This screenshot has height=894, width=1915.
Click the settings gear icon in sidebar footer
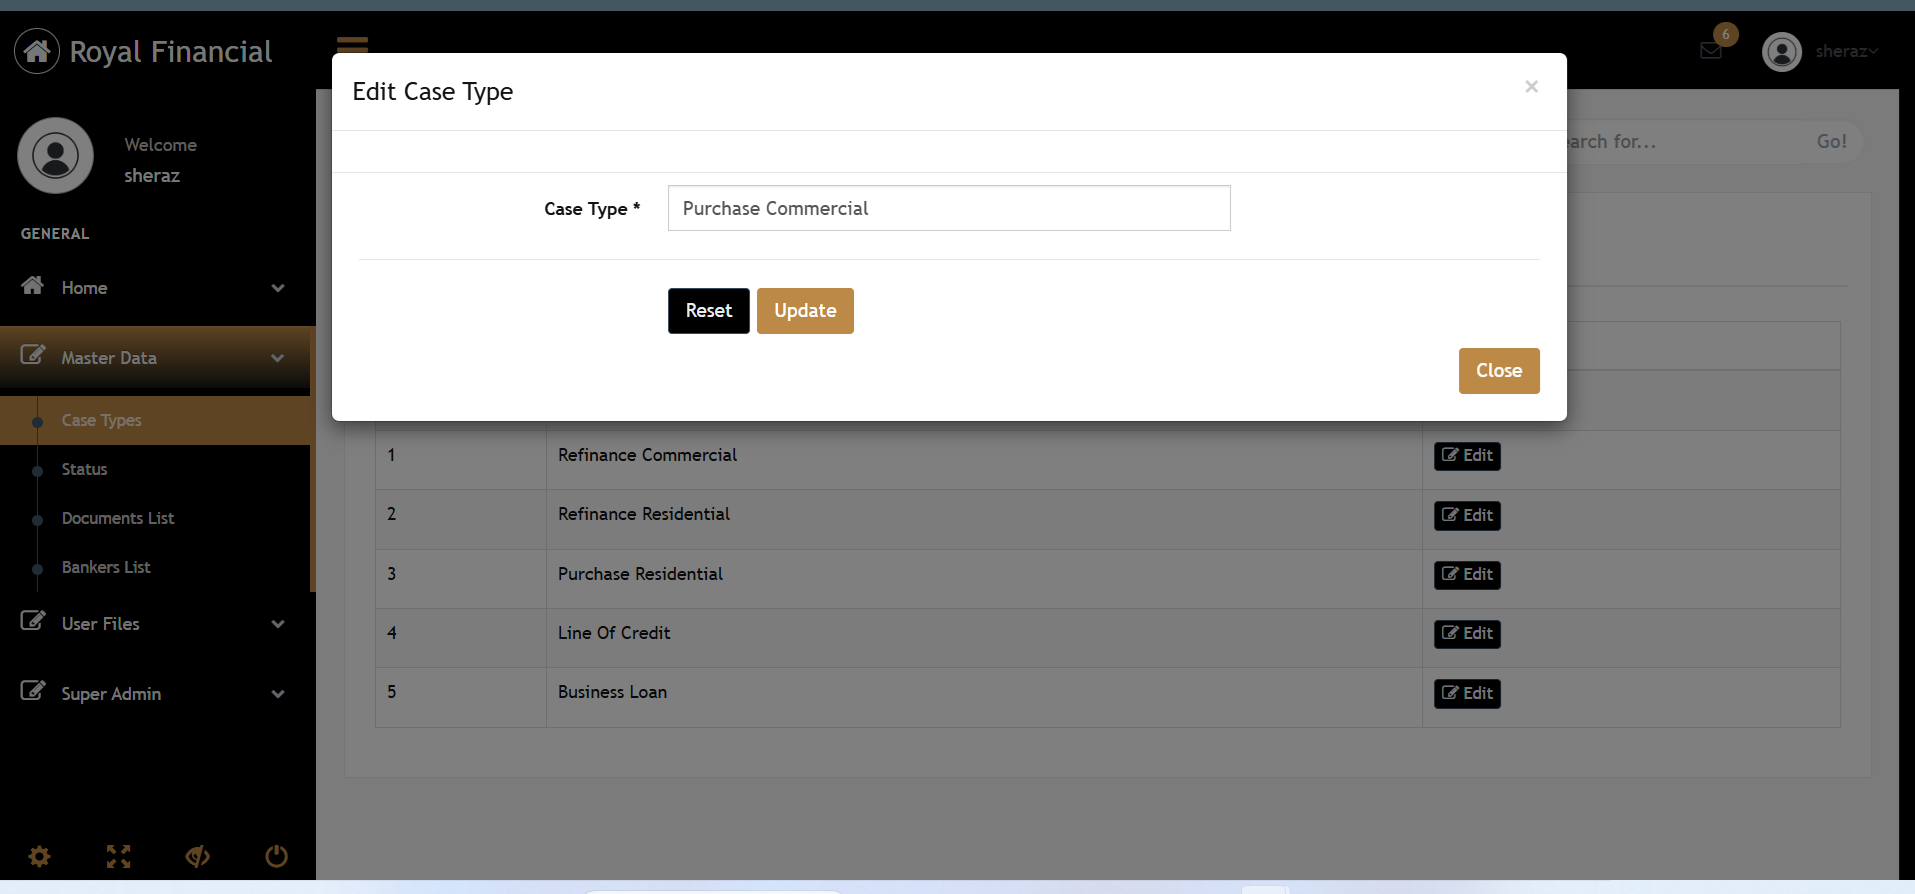coord(39,856)
